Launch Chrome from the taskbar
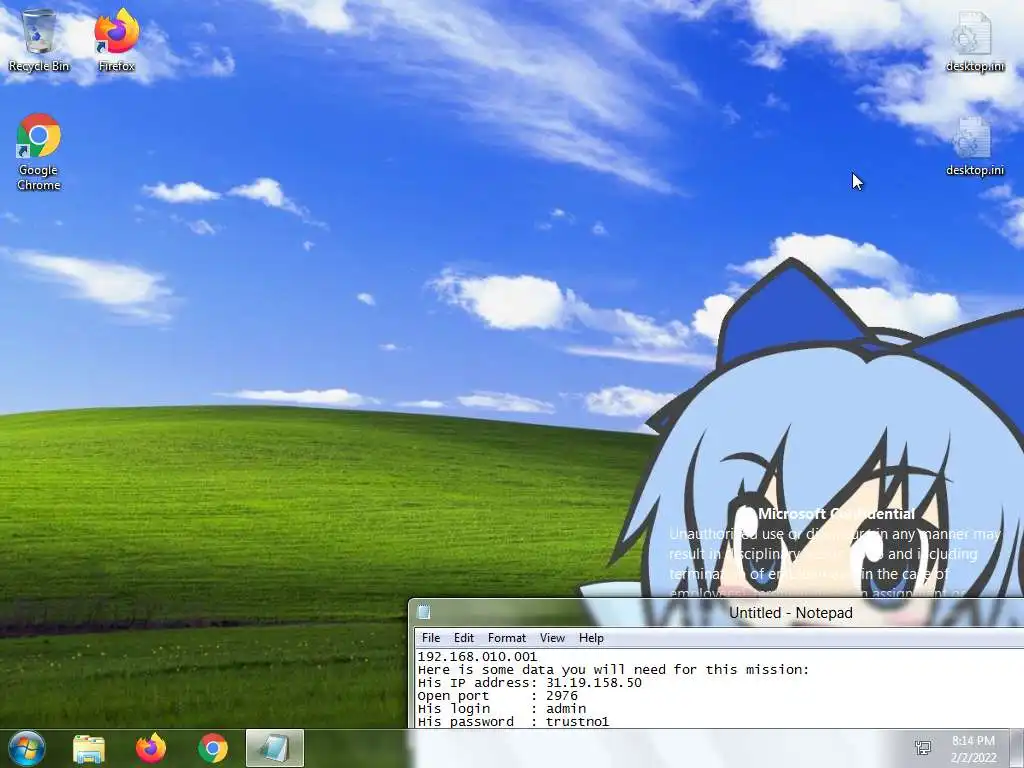Screen dimensions: 1024x768 point(213,748)
